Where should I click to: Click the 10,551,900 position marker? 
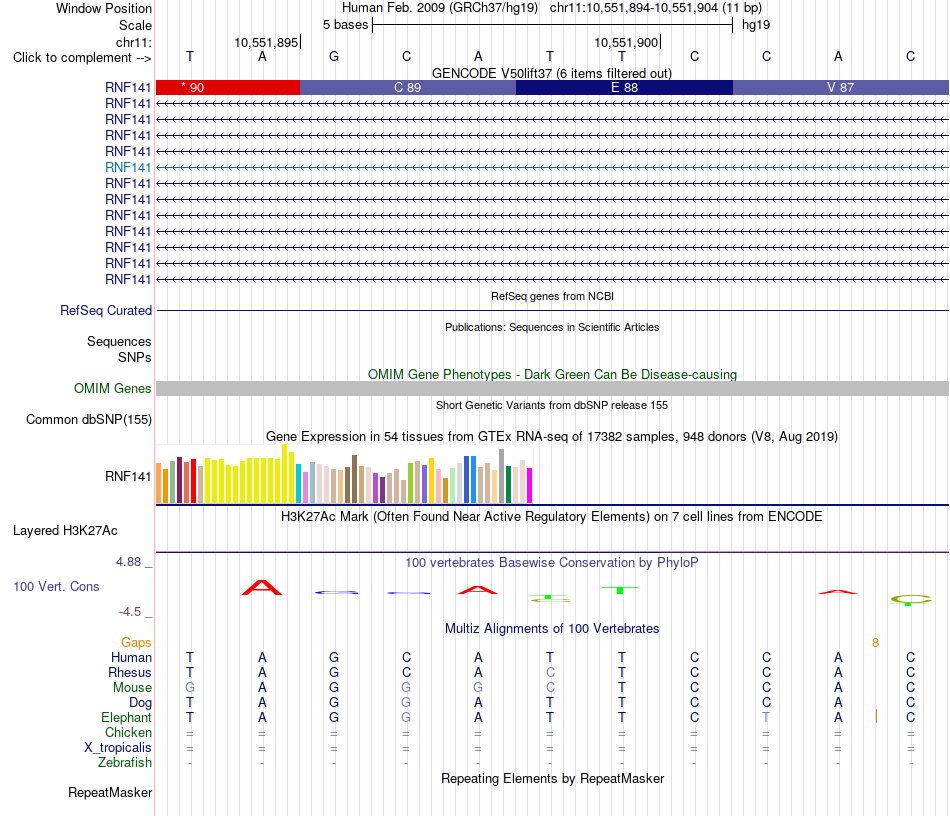coord(626,42)
